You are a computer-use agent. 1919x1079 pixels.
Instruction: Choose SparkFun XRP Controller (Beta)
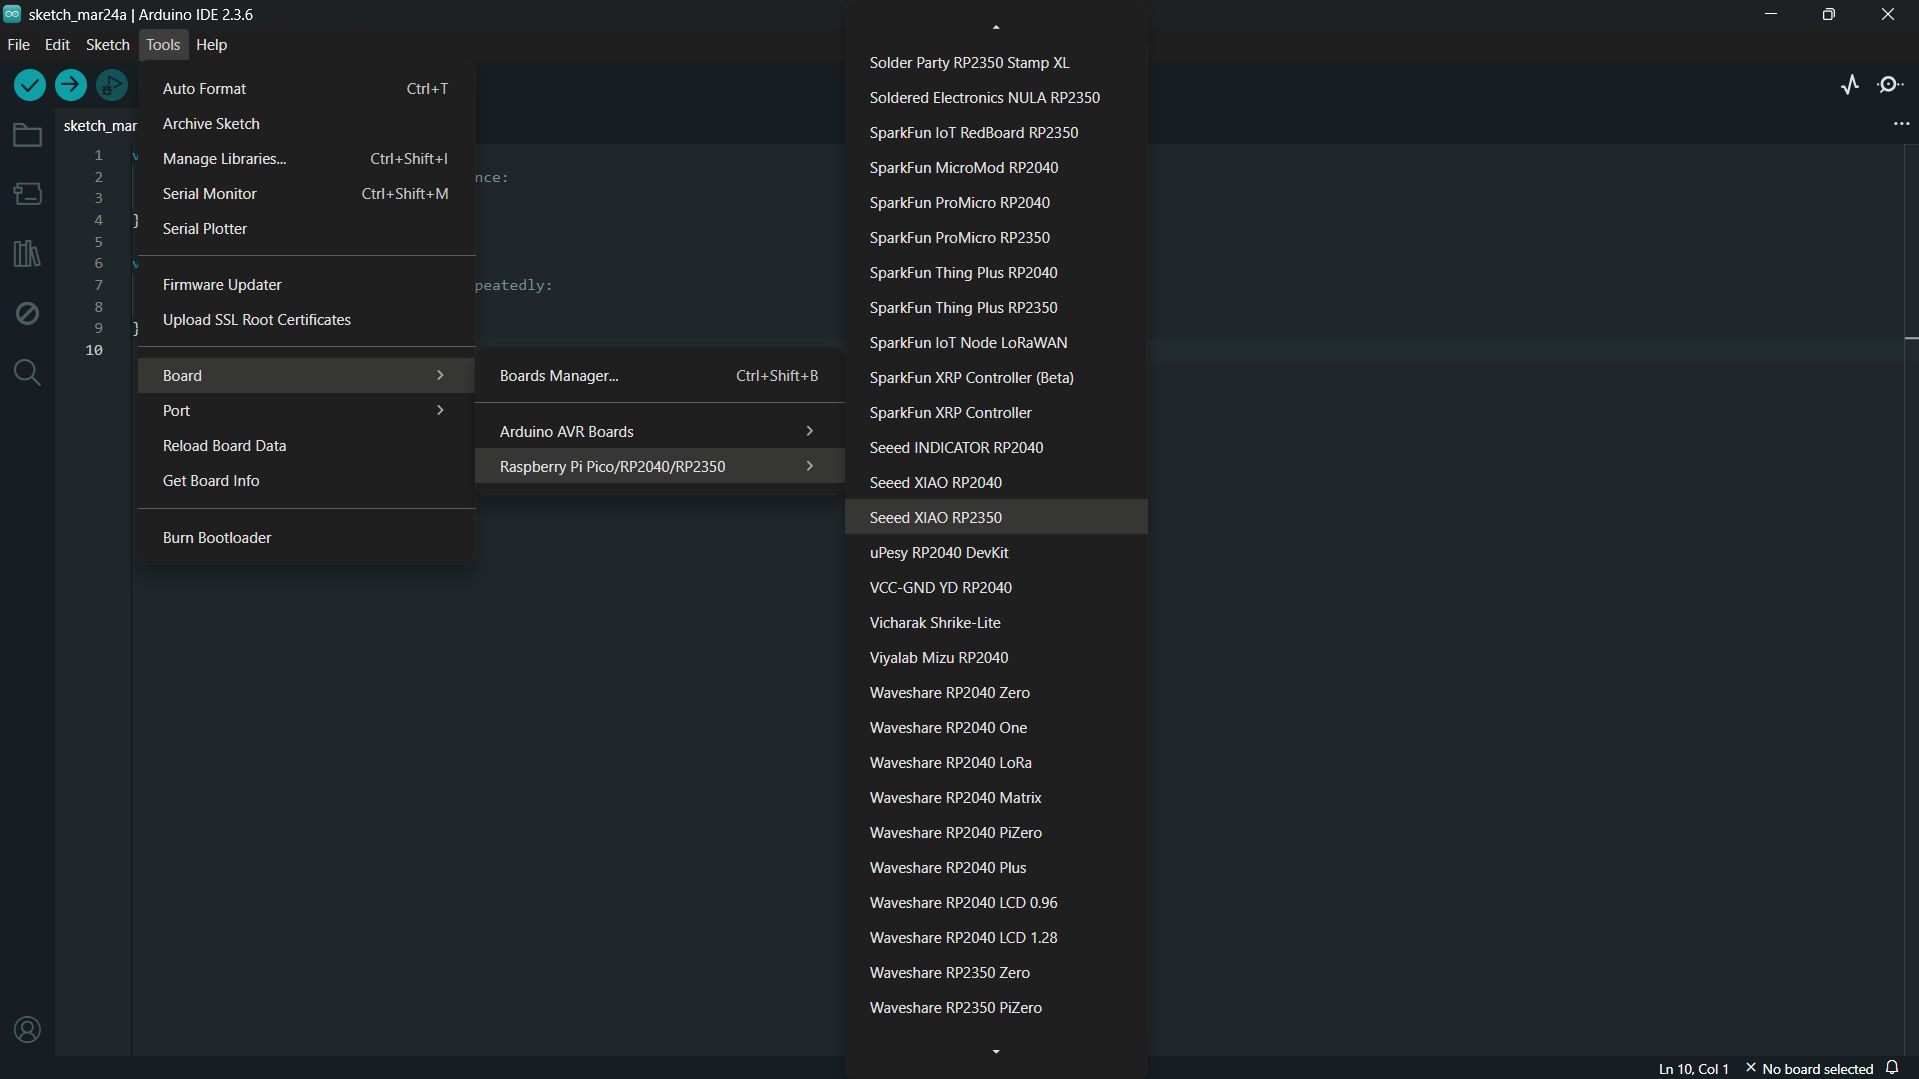996,378
